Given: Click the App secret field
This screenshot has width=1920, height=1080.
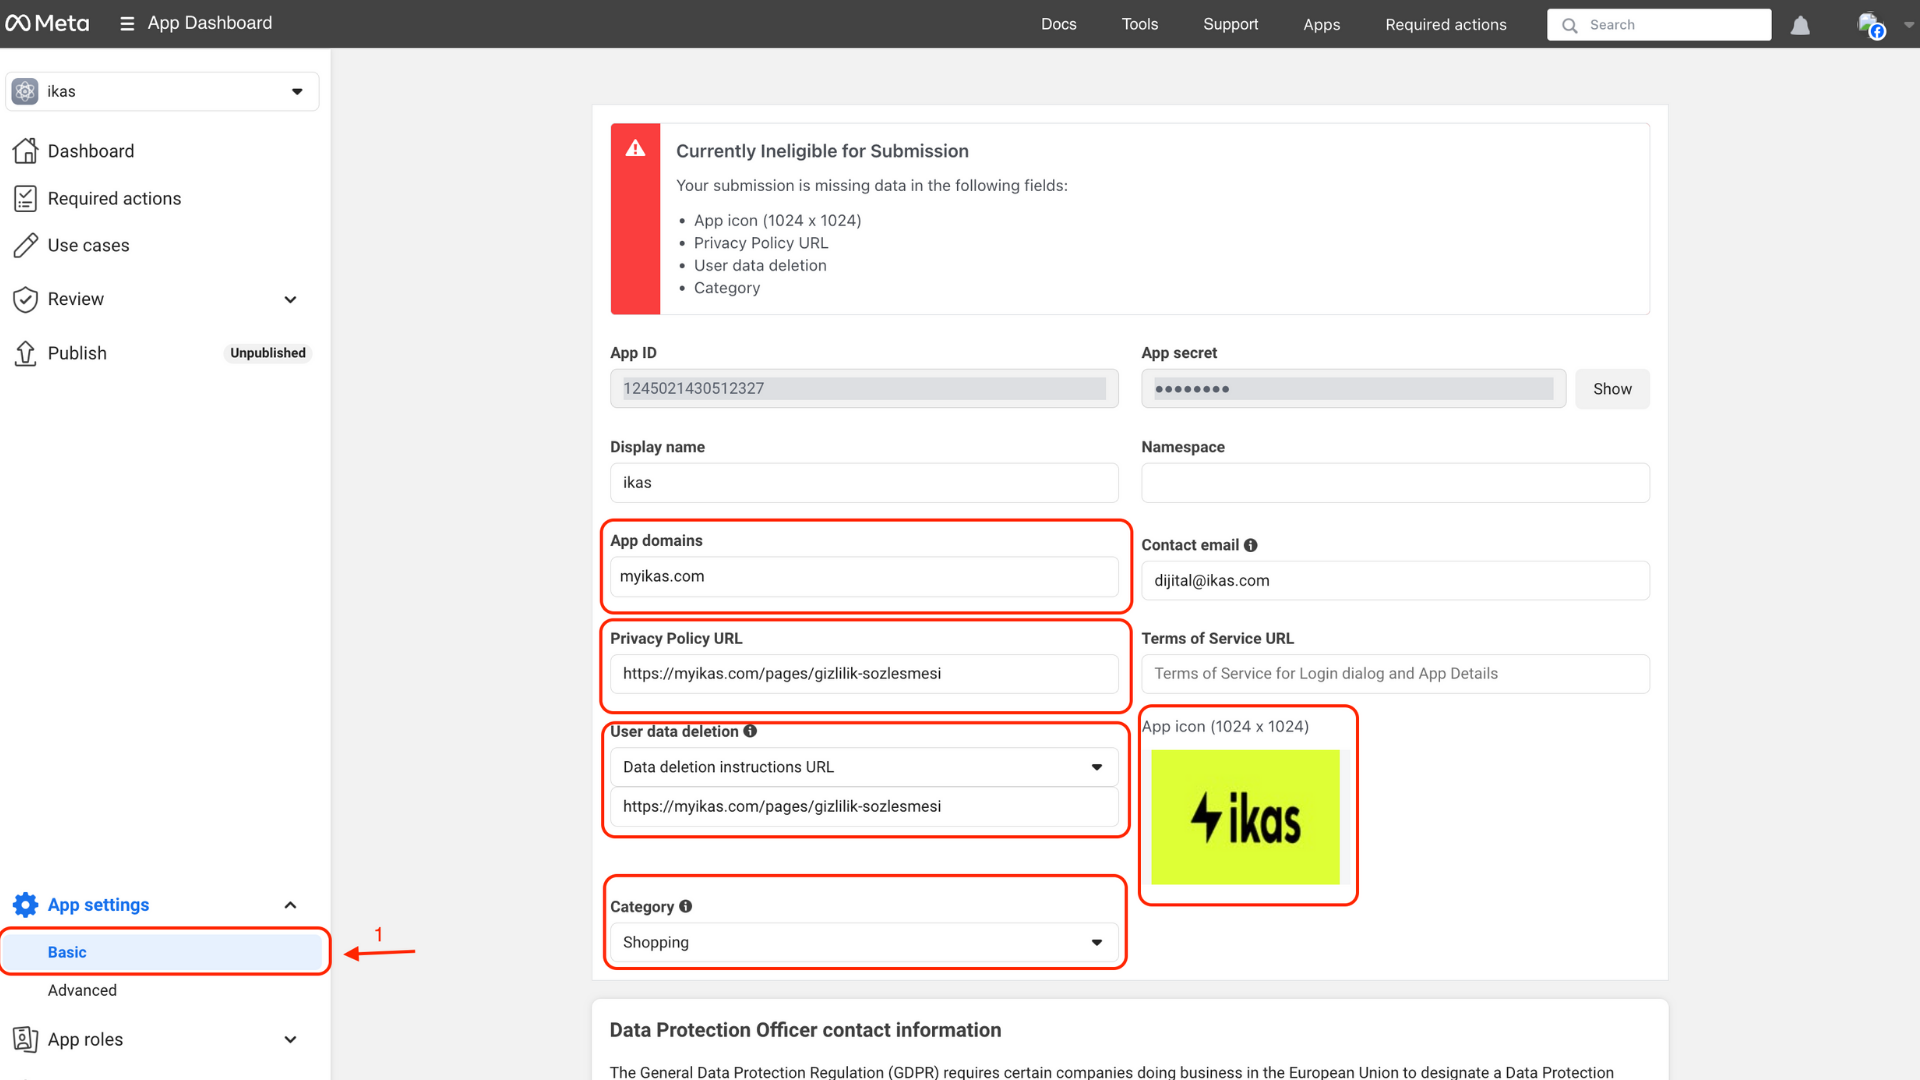Looking at the screenshot, I should (x=1353, y=388).
